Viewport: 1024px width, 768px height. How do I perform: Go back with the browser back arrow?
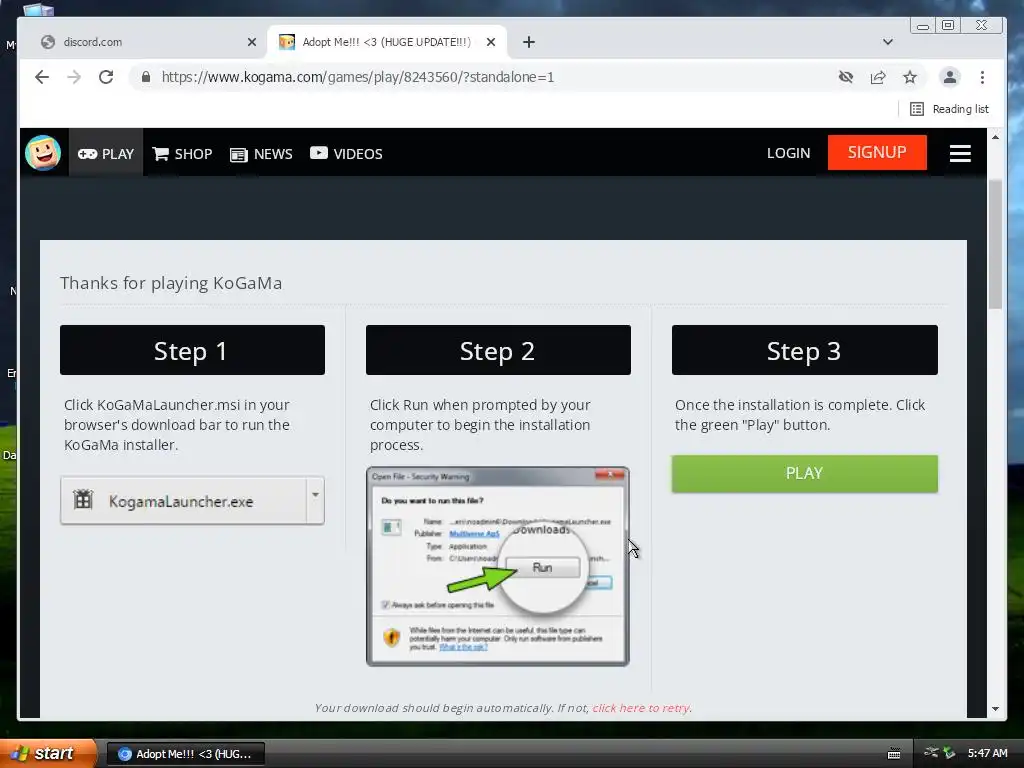pos(42,77)
